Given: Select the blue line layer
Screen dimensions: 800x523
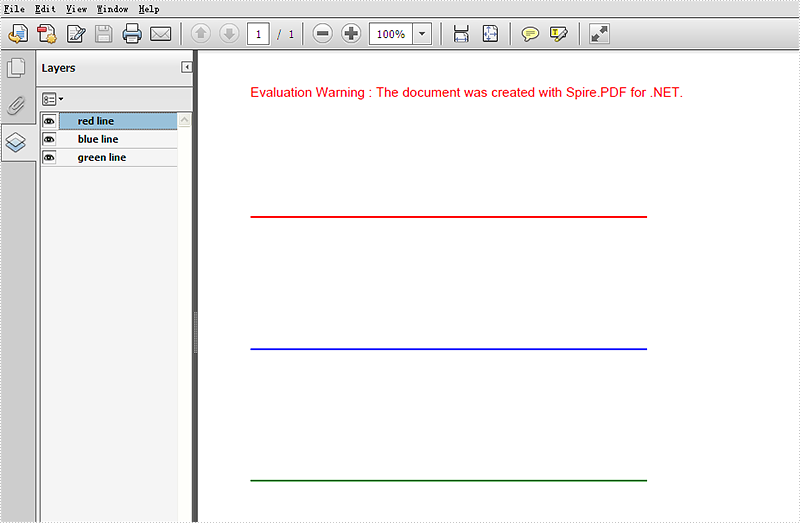Looking at the screenshot, I should pyautogui.click(x=118, y=139).
